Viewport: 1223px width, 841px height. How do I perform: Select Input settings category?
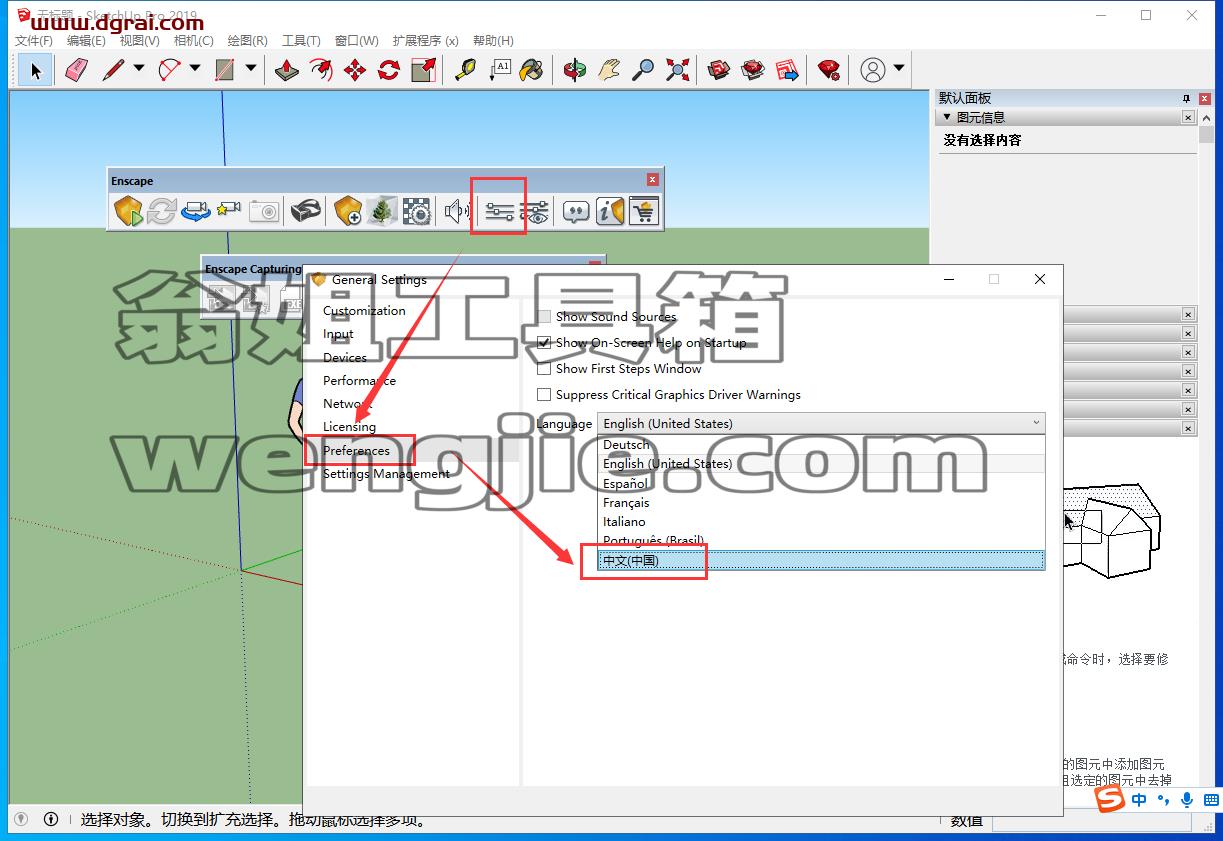click(x=338, y=334)
